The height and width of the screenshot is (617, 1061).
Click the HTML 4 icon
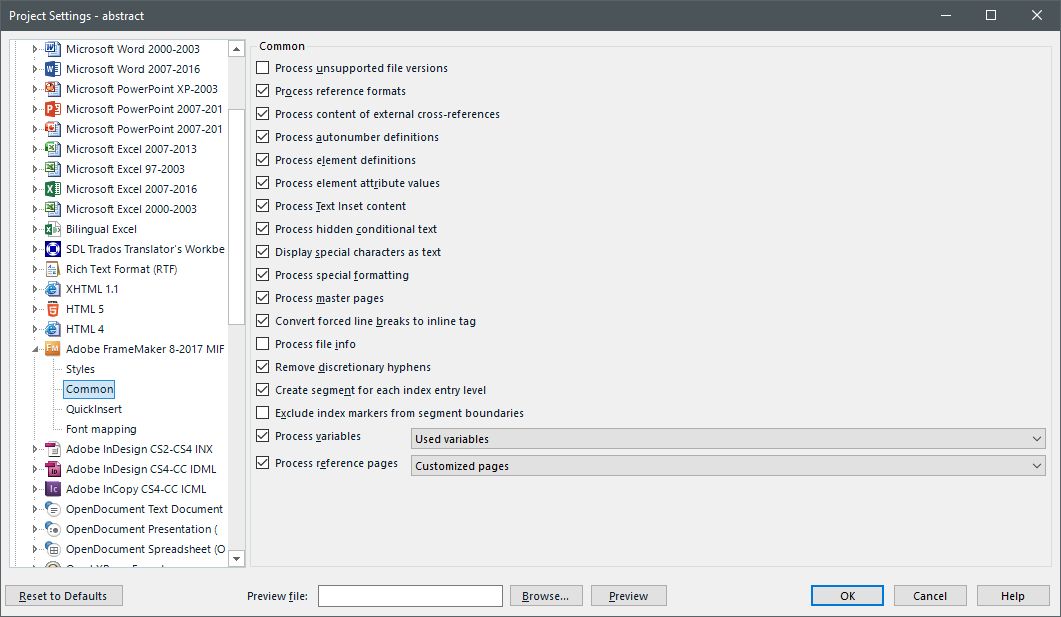[53, 329]
